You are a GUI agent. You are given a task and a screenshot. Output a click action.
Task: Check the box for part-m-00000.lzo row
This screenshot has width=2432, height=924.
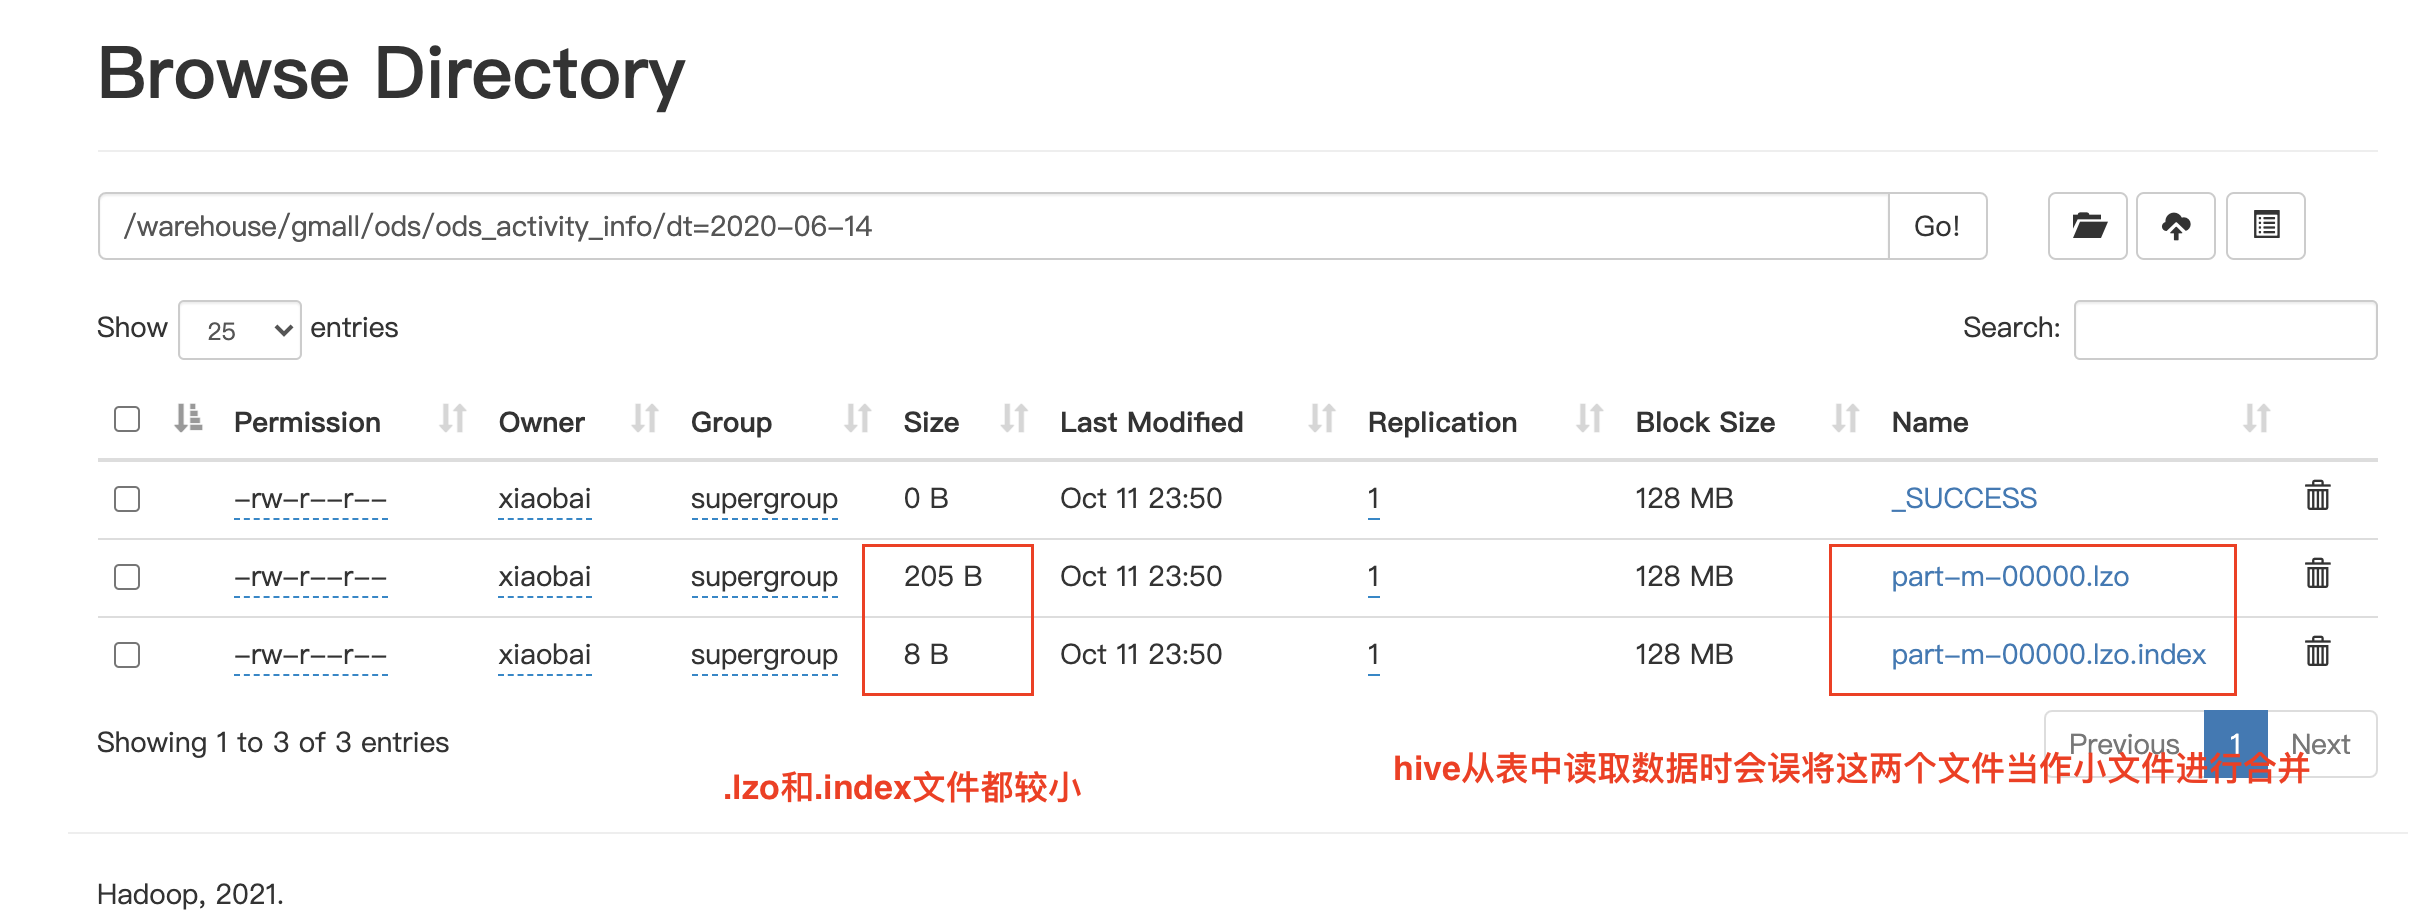point(127,577)
